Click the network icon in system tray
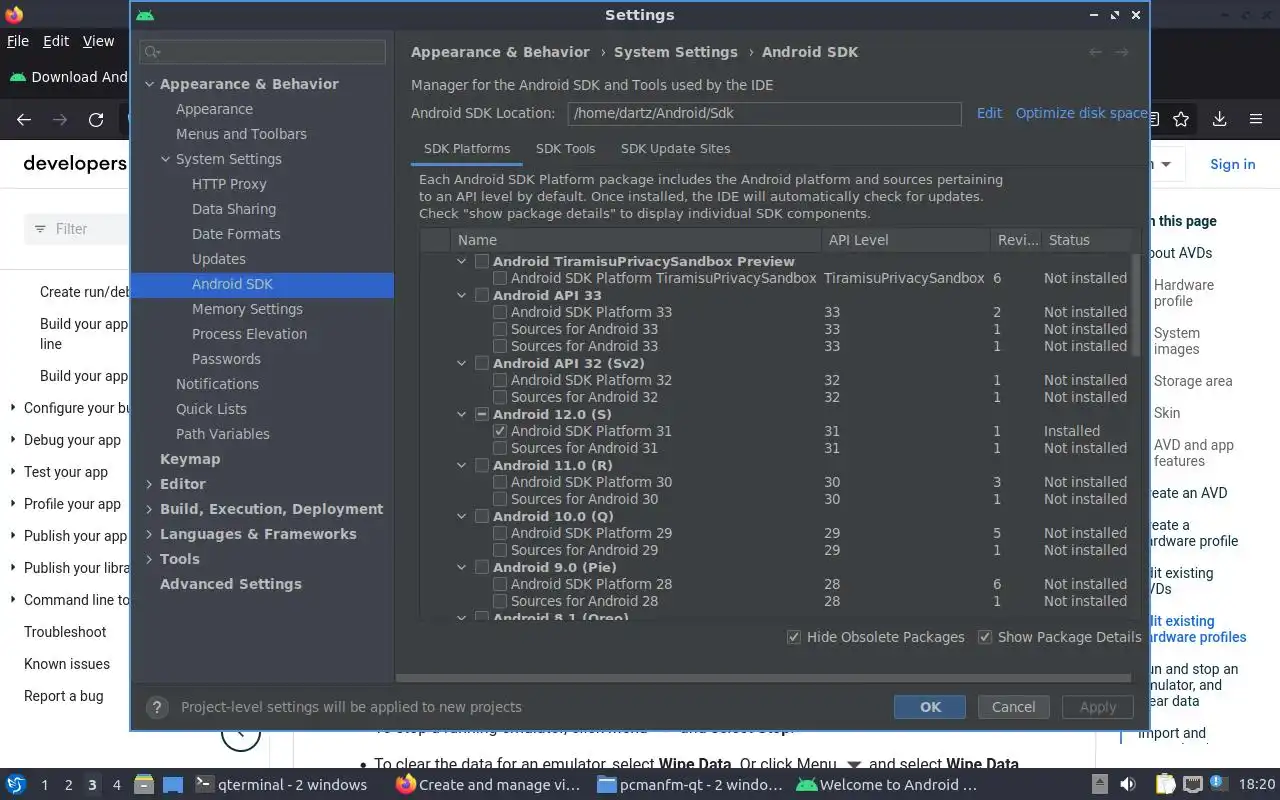Image resolution: width=1280 pixels, height=800 pixels. 1192,784
